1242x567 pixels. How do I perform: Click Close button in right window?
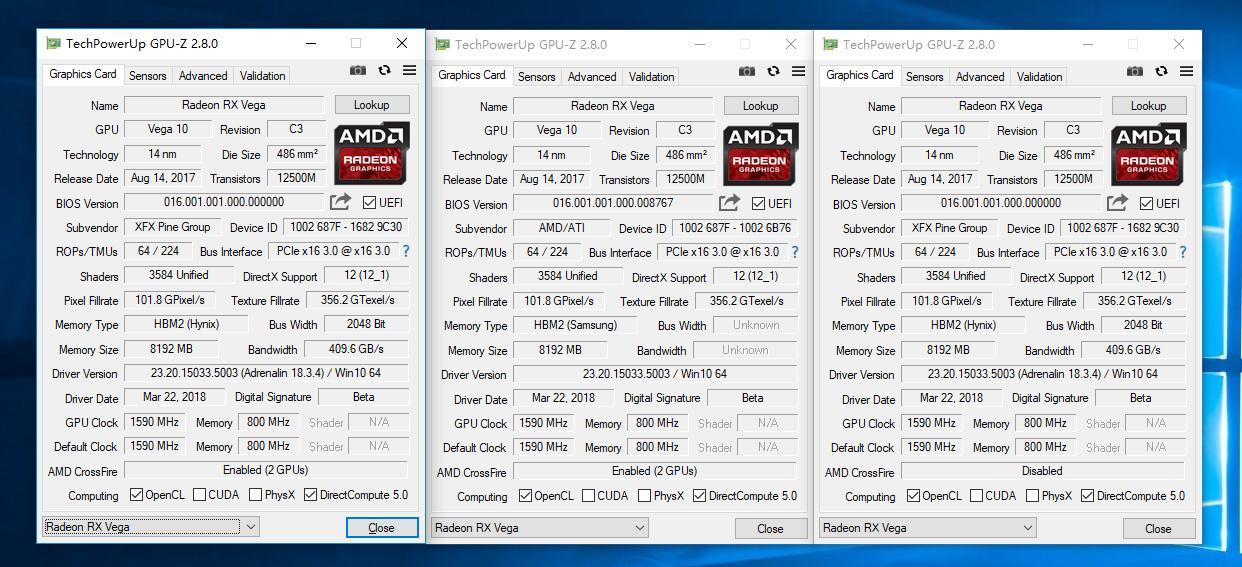tap(1158, 529)
